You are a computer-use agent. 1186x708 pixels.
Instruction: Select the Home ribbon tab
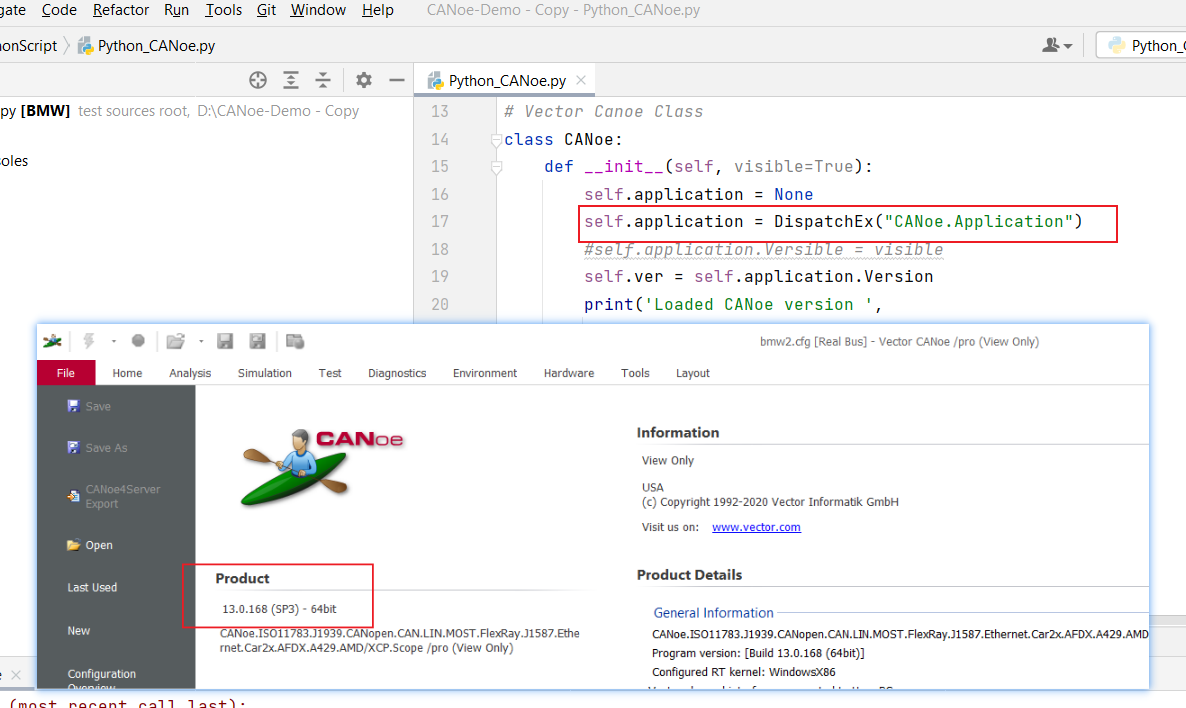coord(127,373)
